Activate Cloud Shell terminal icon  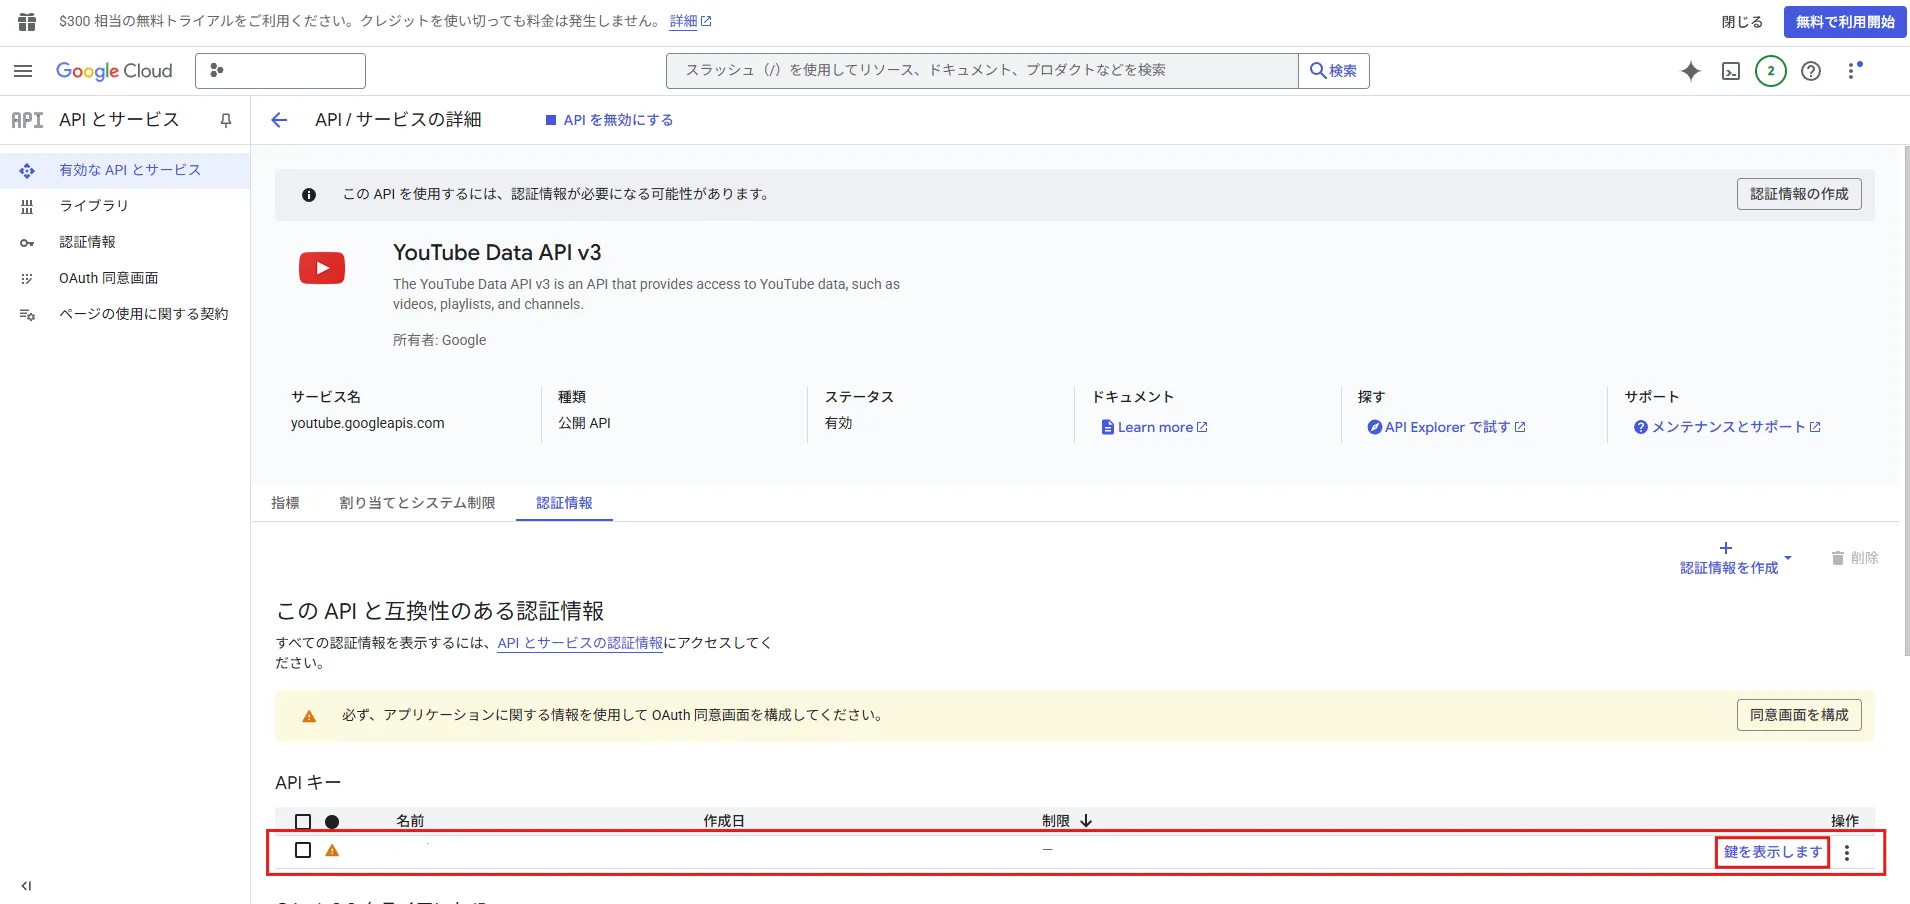coord(1731,71)
